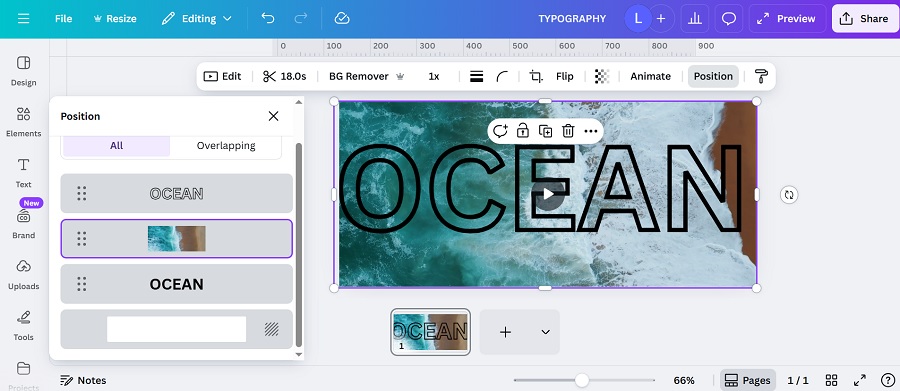The height and width of the screenshot is (391, 900).
Task: Open the Design sidebar panel
Action: [x=24, y=70]
